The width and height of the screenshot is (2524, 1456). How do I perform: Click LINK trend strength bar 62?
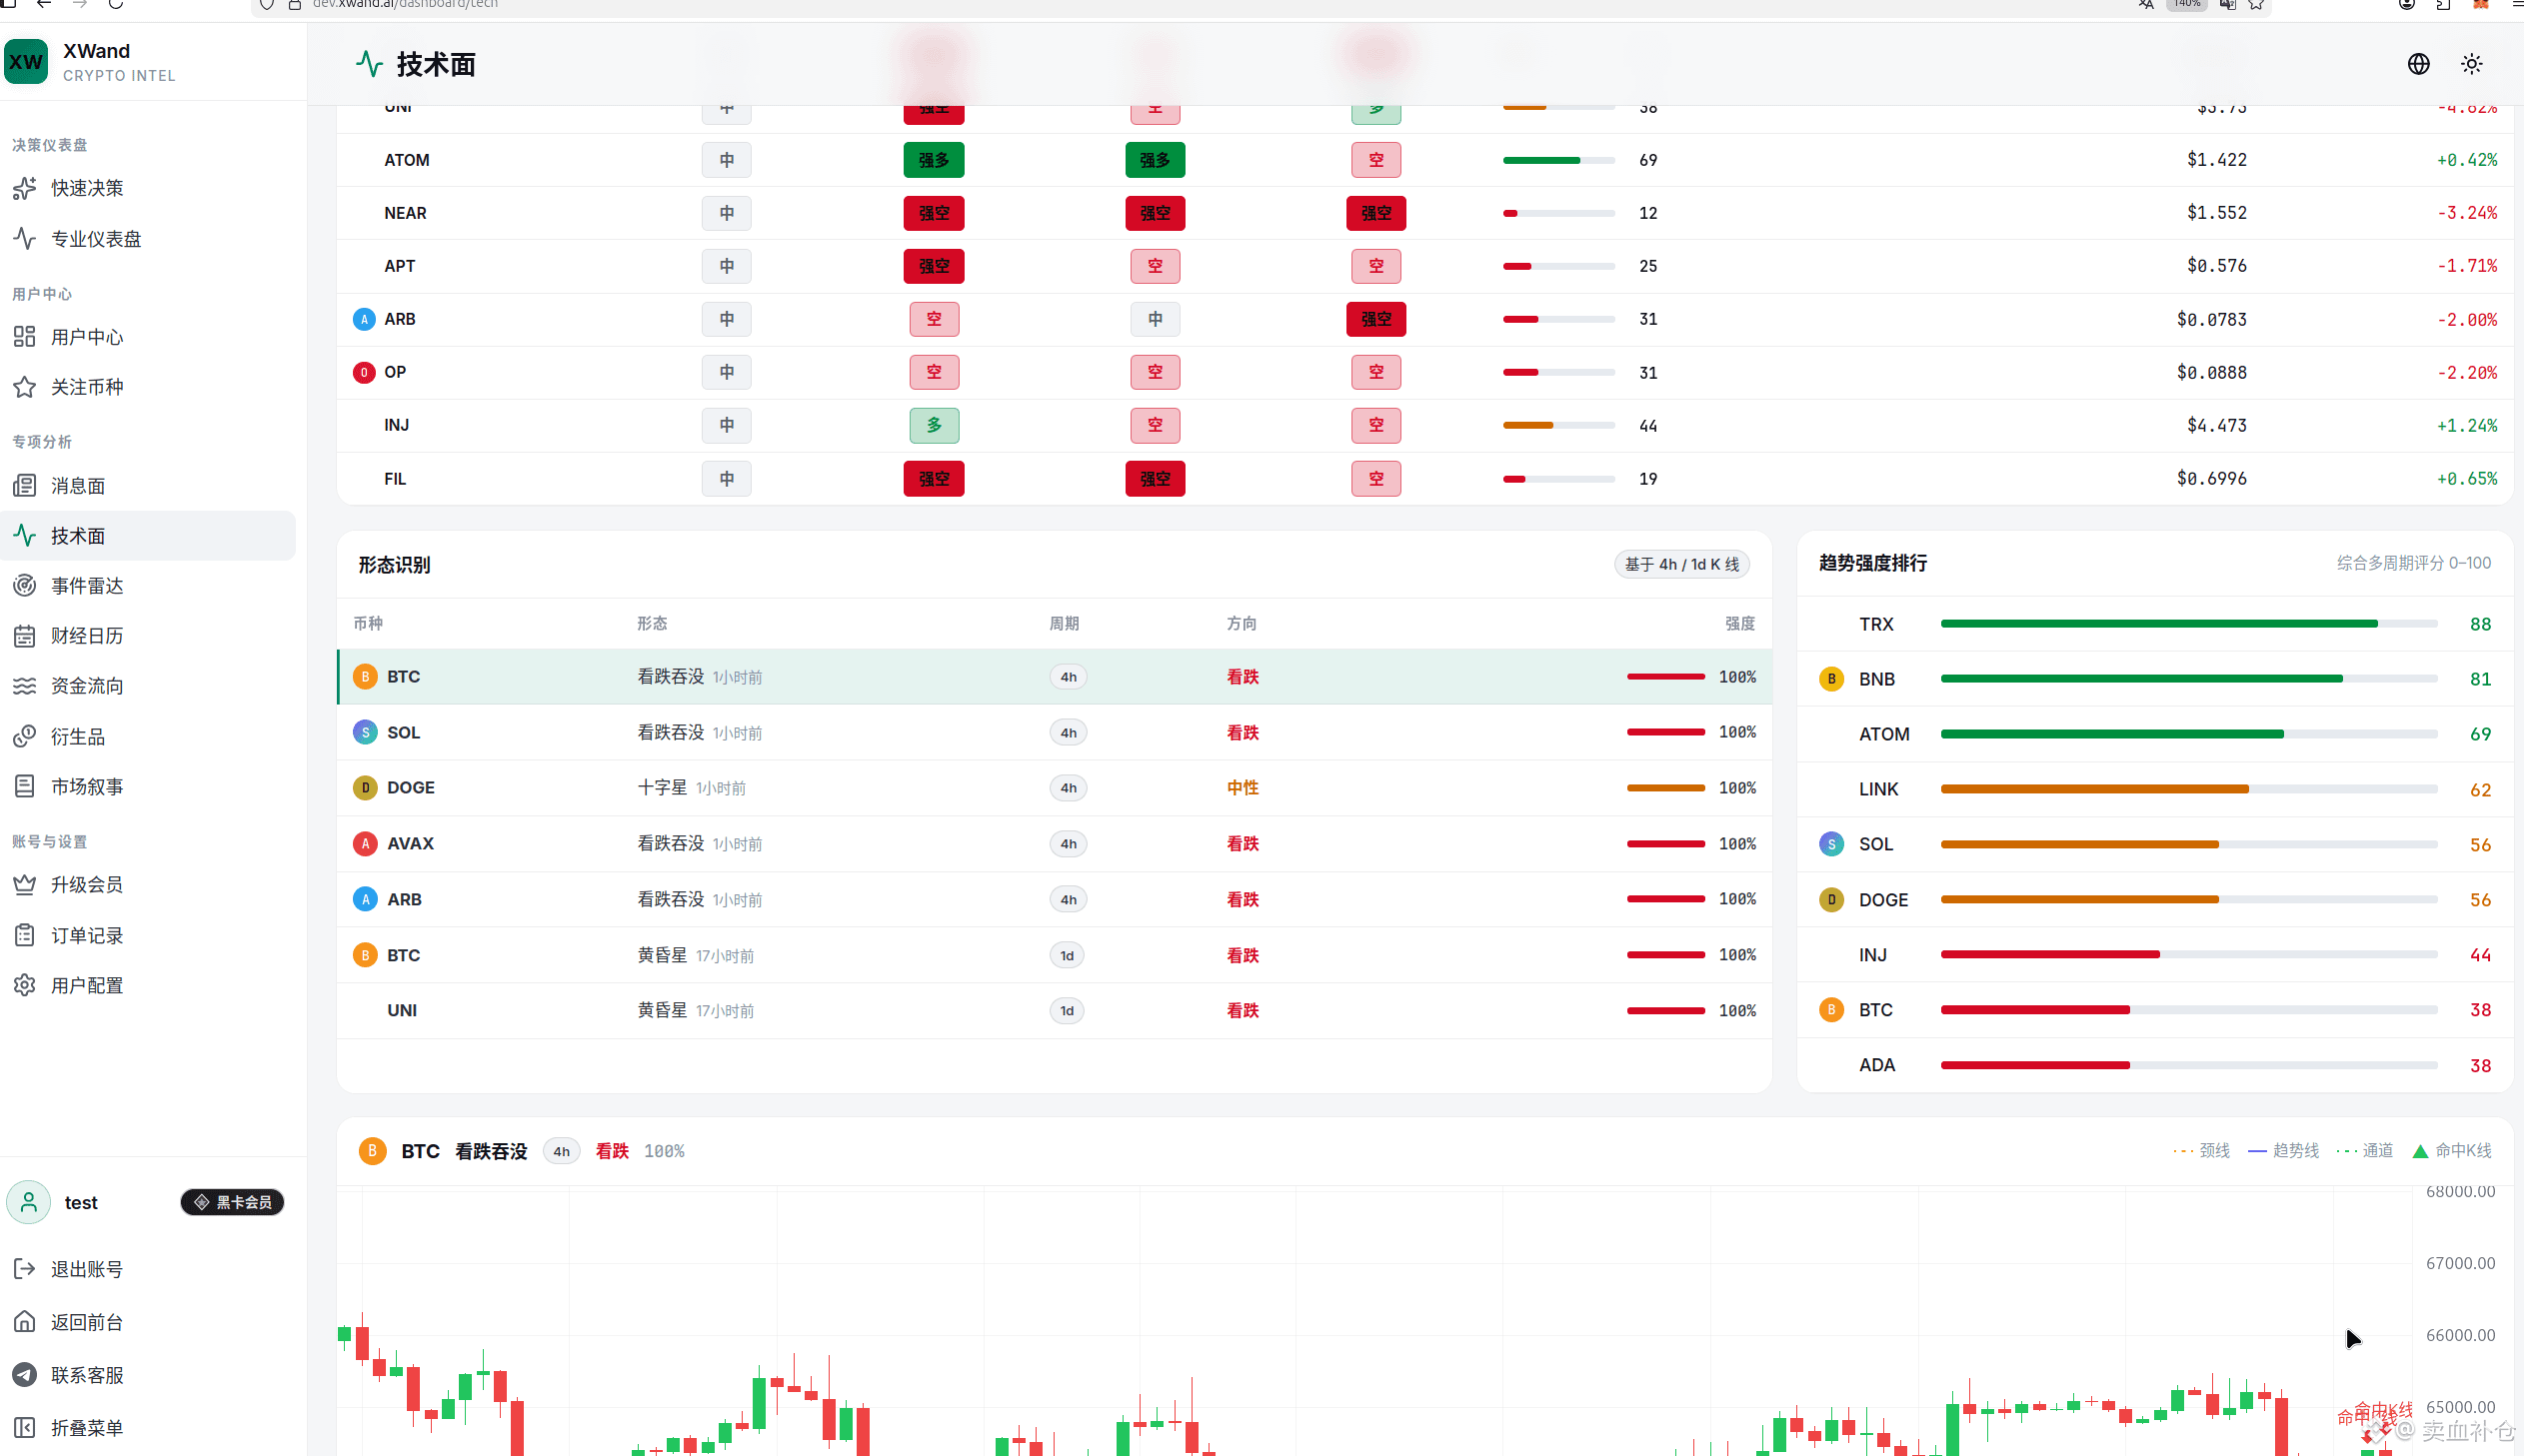[2188, 789]
